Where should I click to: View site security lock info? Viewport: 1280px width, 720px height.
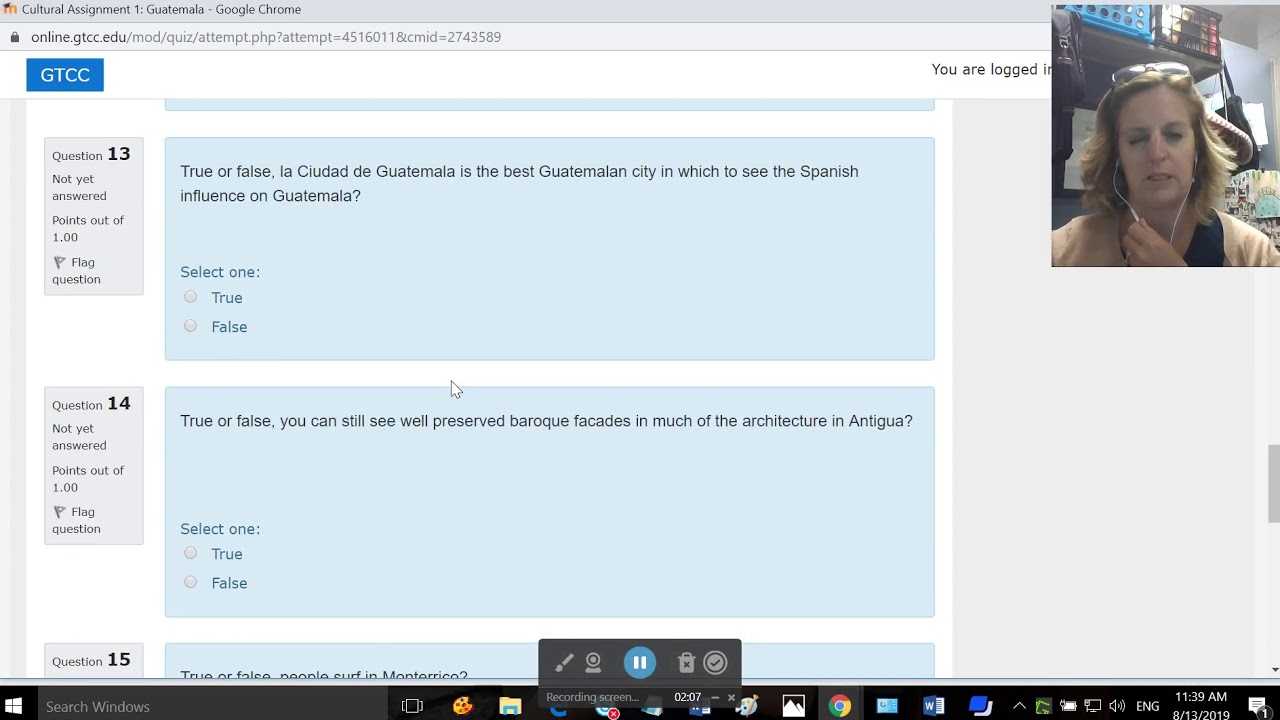14,37
